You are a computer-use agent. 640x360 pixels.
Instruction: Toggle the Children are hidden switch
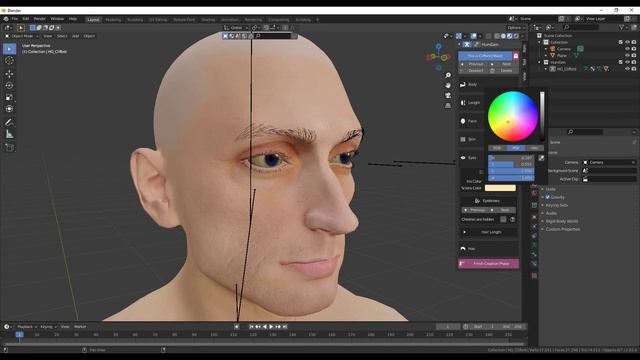pyautogui.click(x=503, y=220)
